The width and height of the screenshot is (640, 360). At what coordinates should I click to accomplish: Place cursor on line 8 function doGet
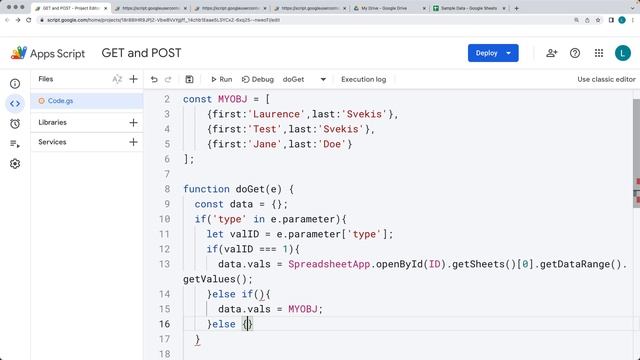[238, 189]
